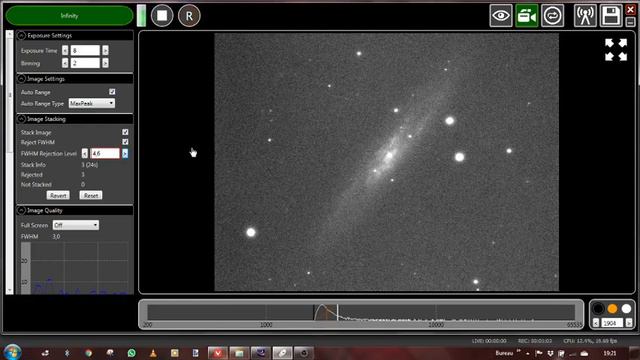Click the FWHM 3.0 reading

[x=56, y=237]
